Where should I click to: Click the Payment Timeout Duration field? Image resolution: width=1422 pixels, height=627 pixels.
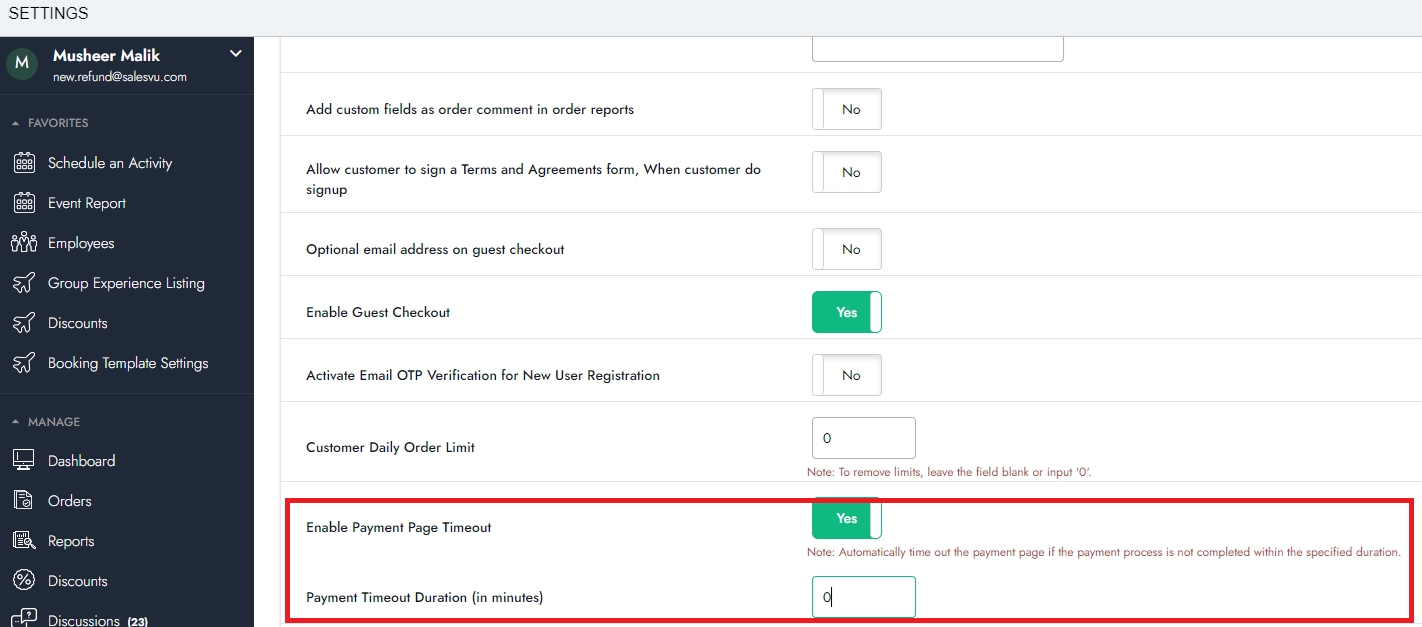pyautogui.click(x=864, y=597)
